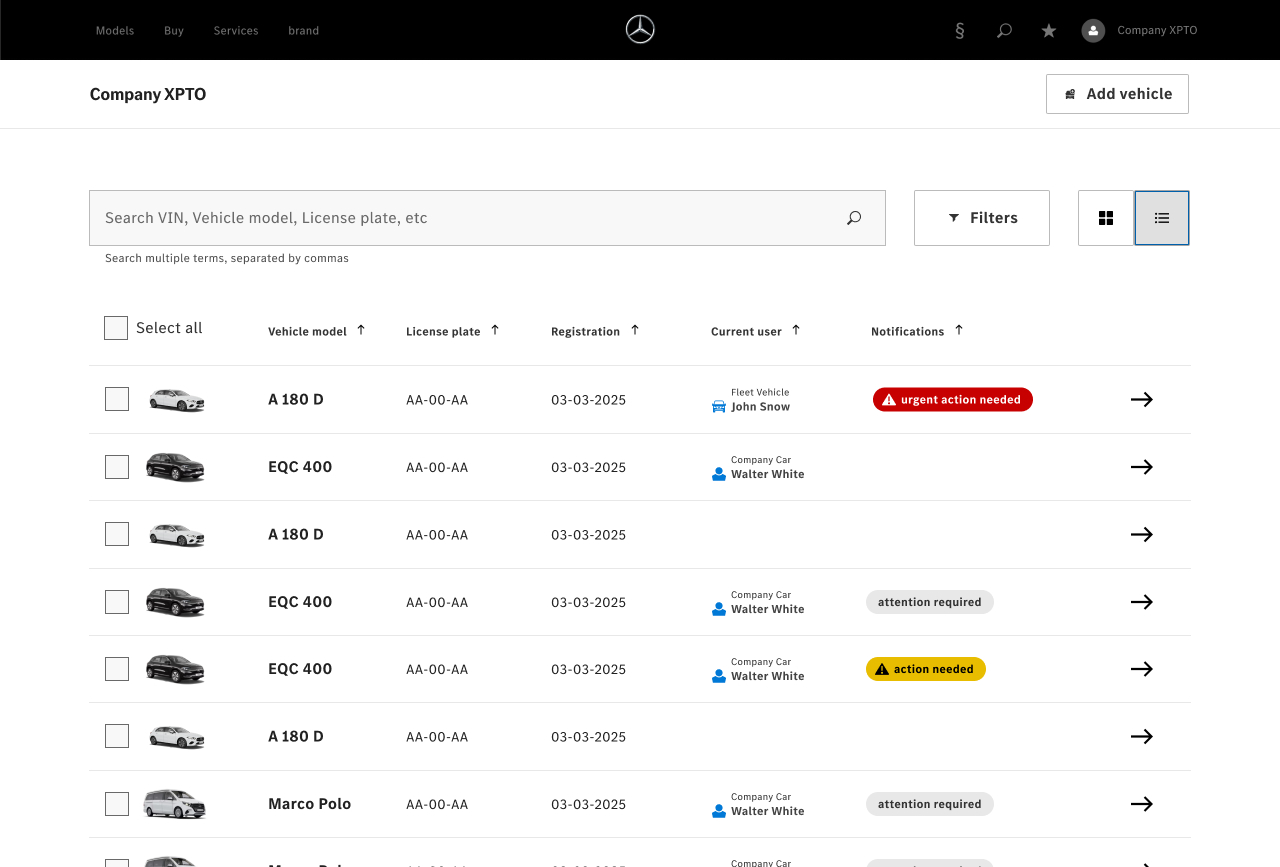Open the Models menu
This screenshot has height=867, width=1280.
point(115,31)
